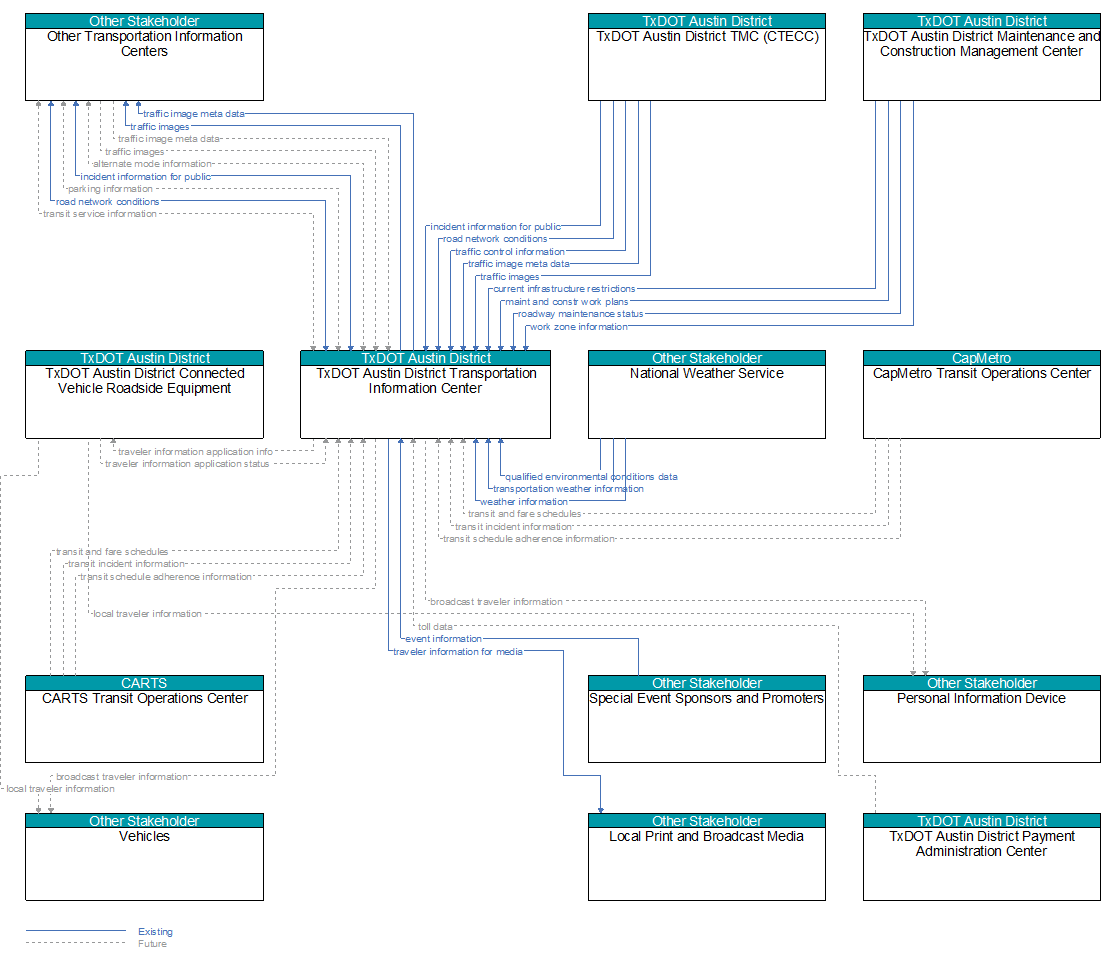
Task: Click the 'transit service information' label
Action: [x=100, y=214]
